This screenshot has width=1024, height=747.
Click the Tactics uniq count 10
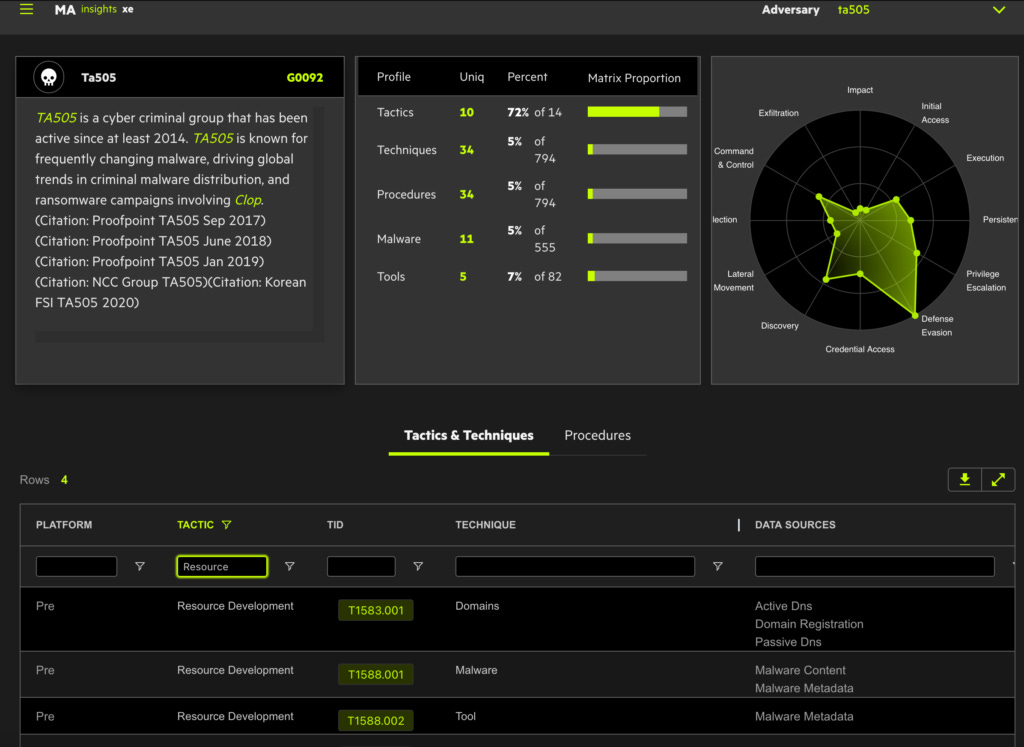[x=466, y=112]
